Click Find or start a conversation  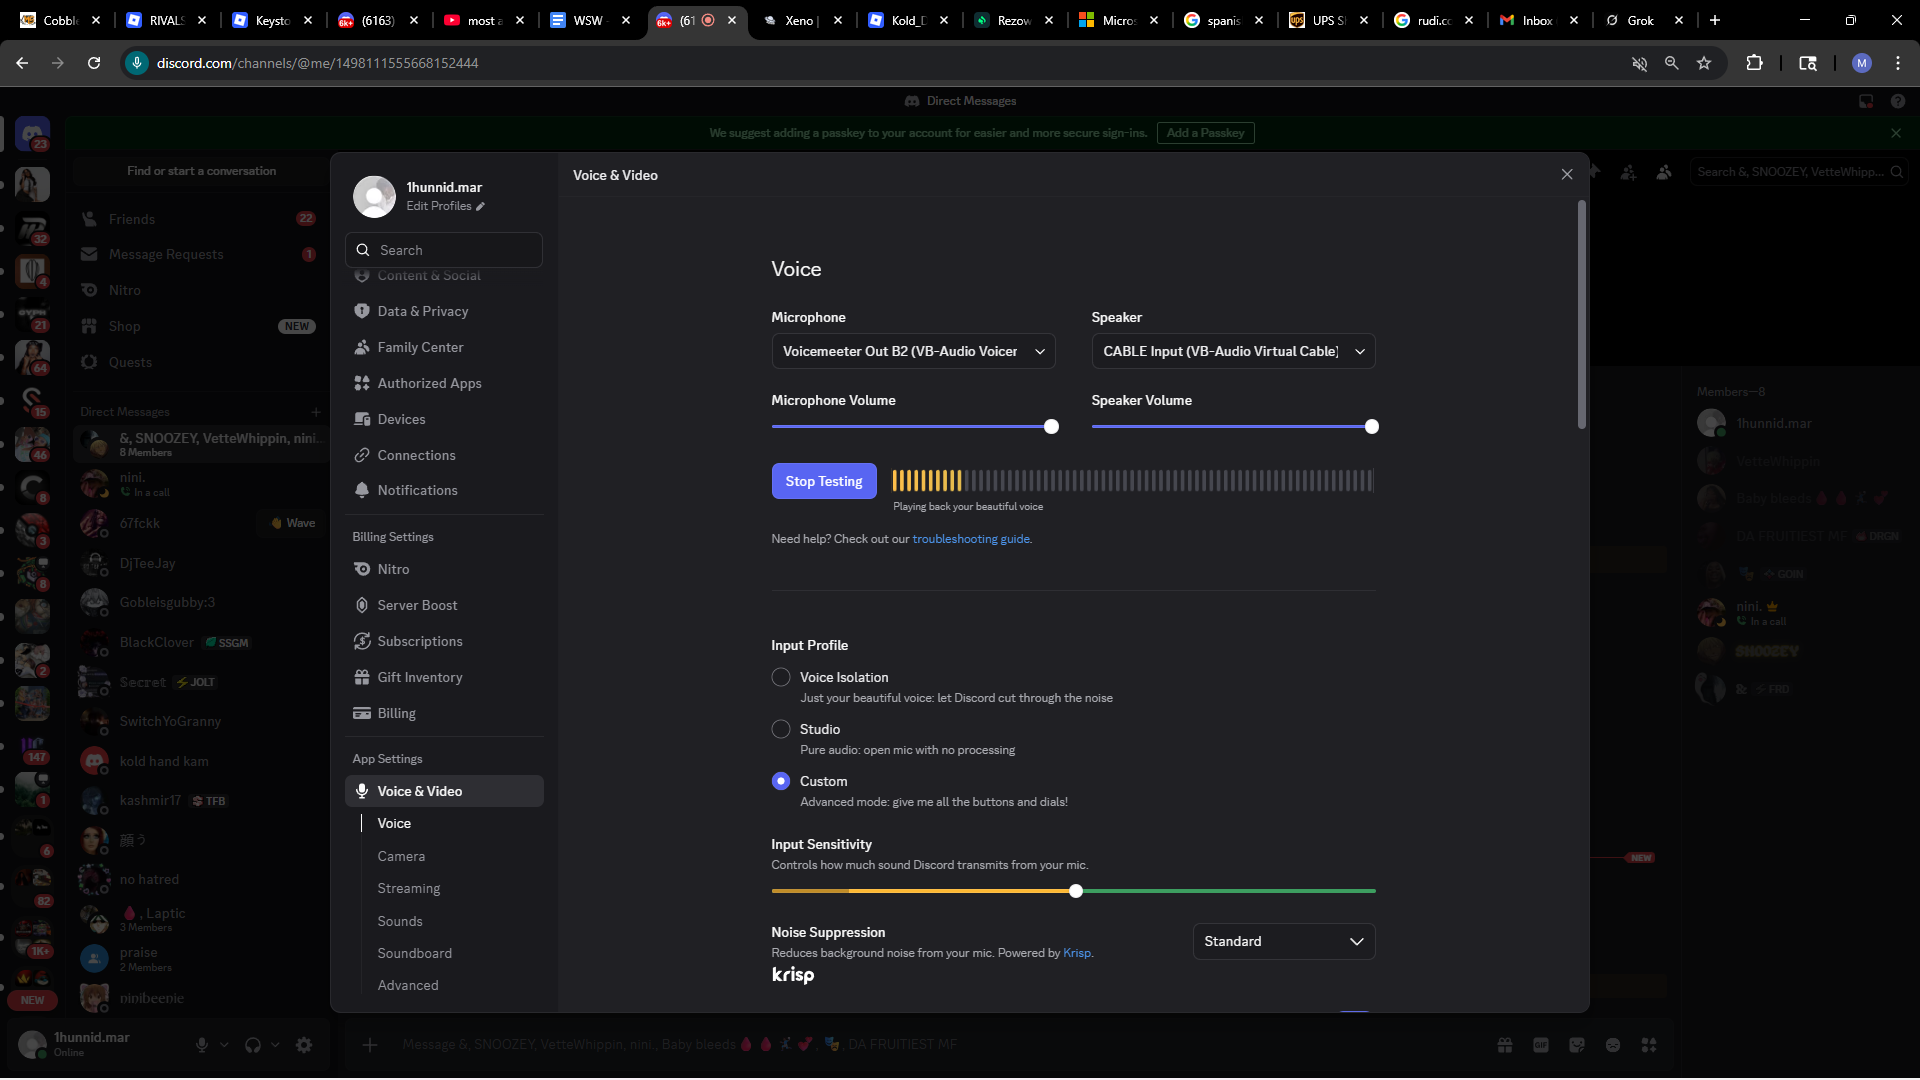pyautogui.click(x=201, y=171)
